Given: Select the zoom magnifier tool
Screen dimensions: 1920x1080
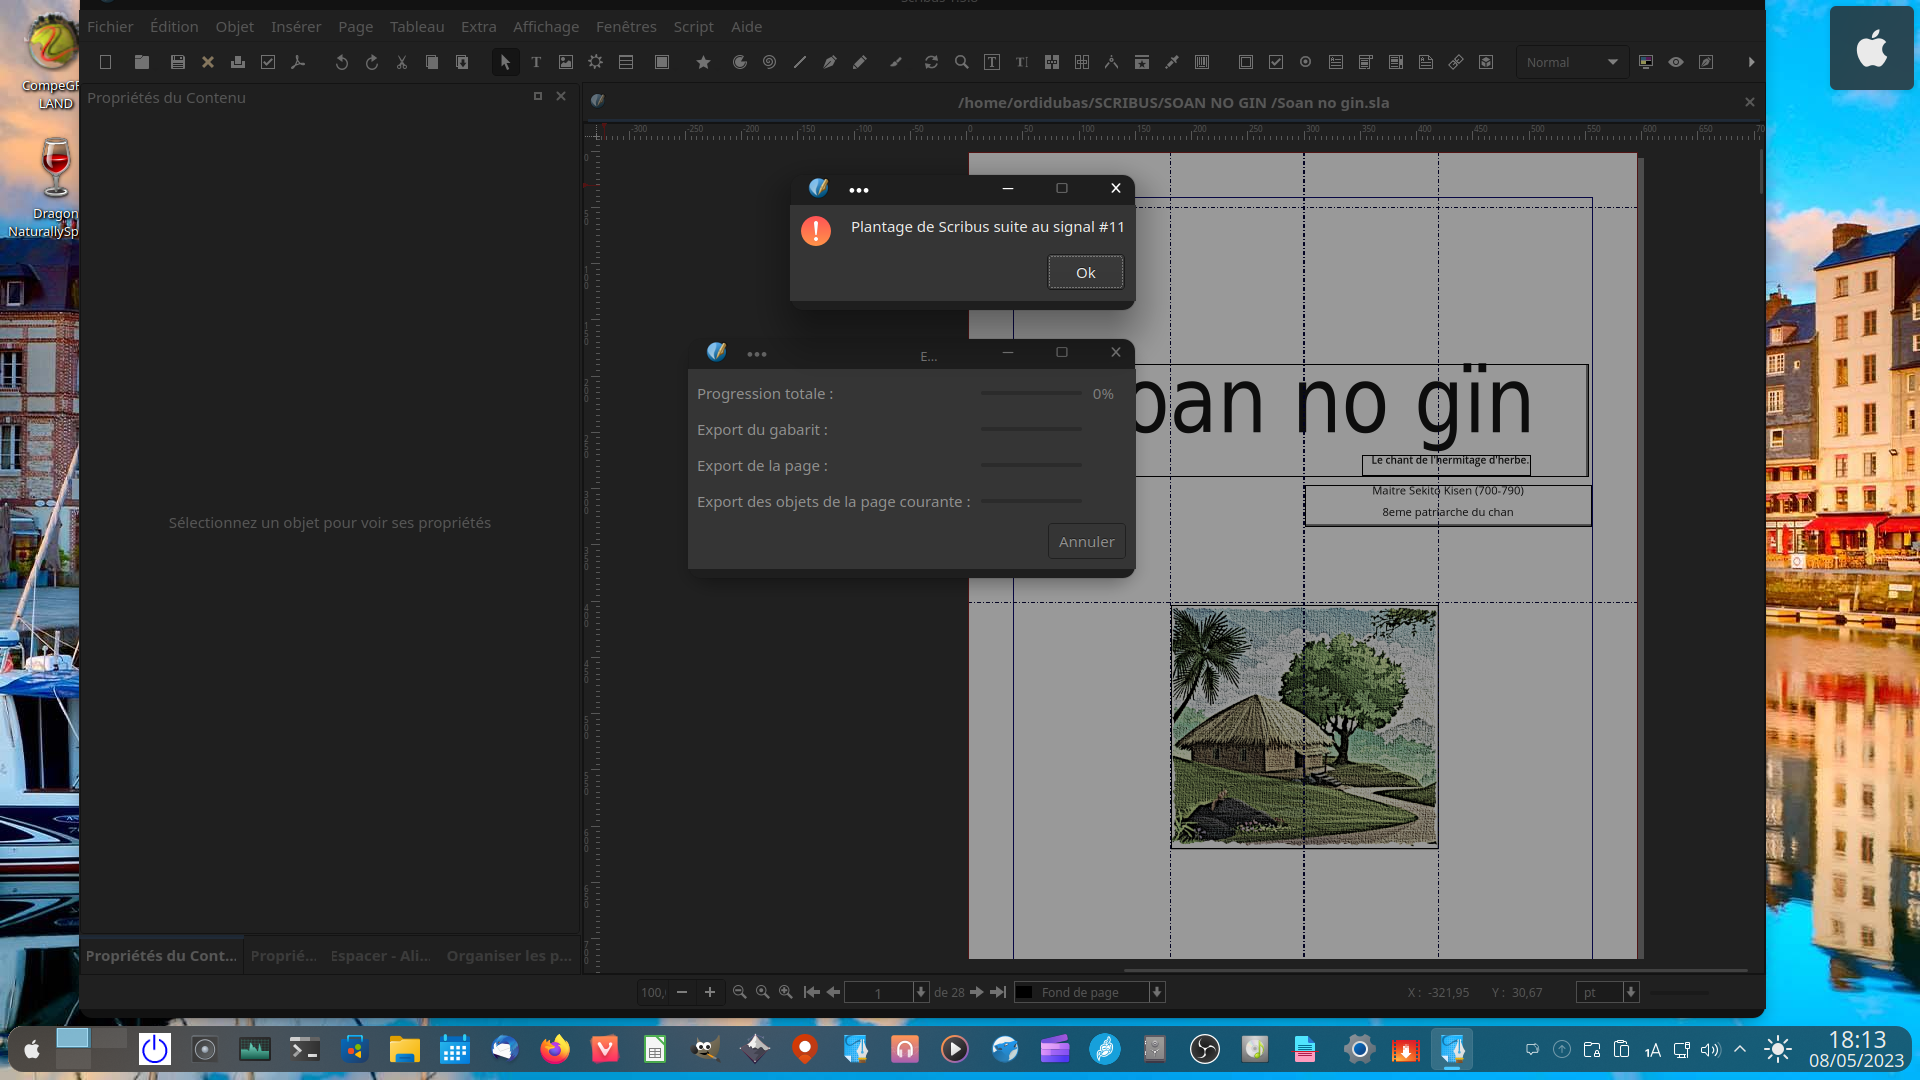Looking at the screenshot, I should tap(961, 62).
